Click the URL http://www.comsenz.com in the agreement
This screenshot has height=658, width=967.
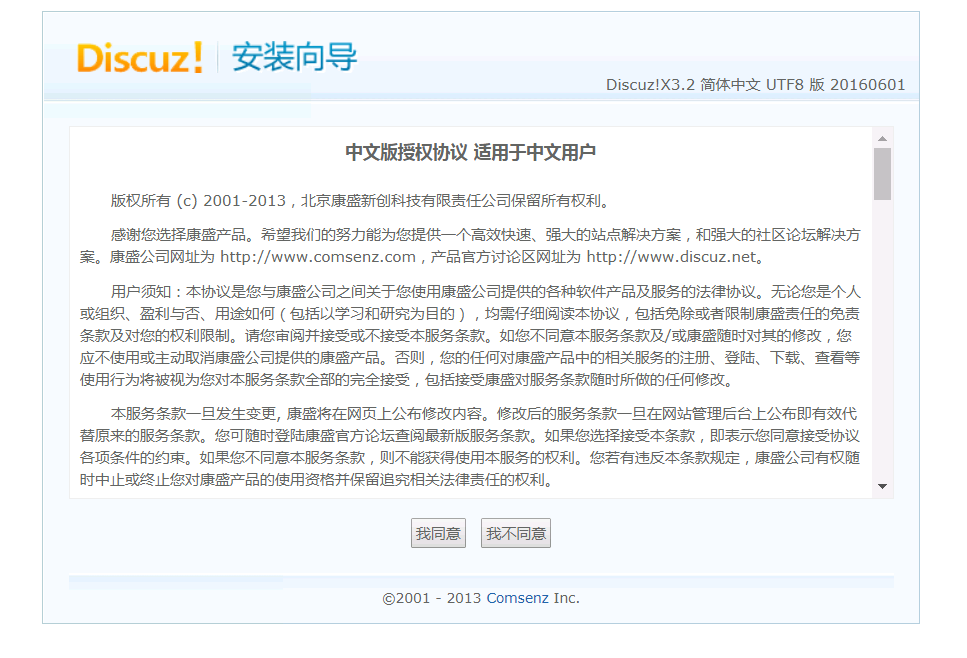click(x=318, y=257)
